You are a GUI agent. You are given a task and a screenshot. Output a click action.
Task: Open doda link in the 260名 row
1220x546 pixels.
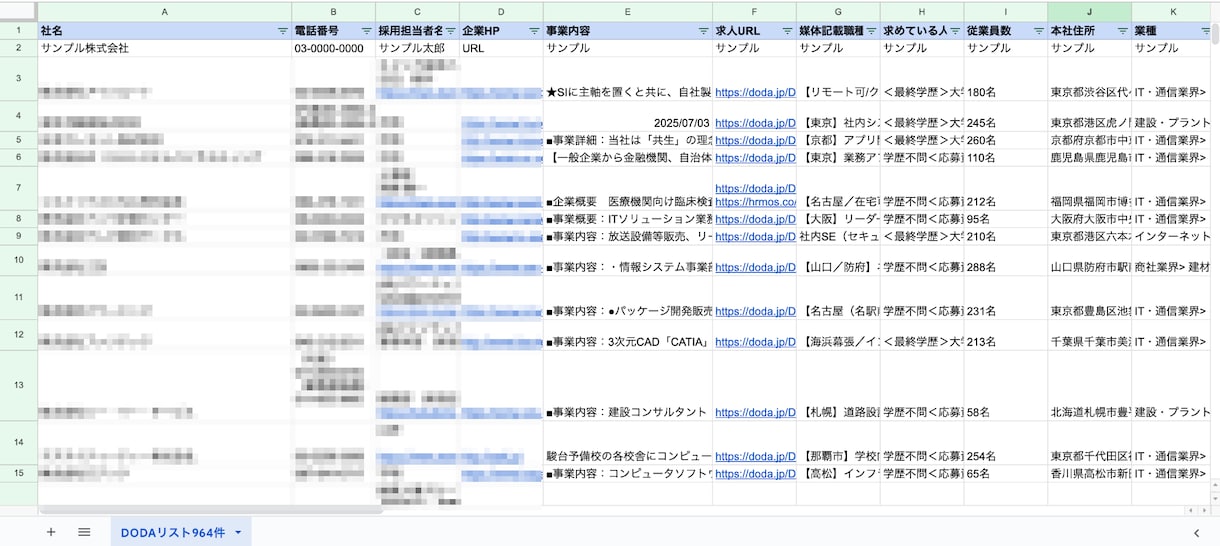[755, 141]
